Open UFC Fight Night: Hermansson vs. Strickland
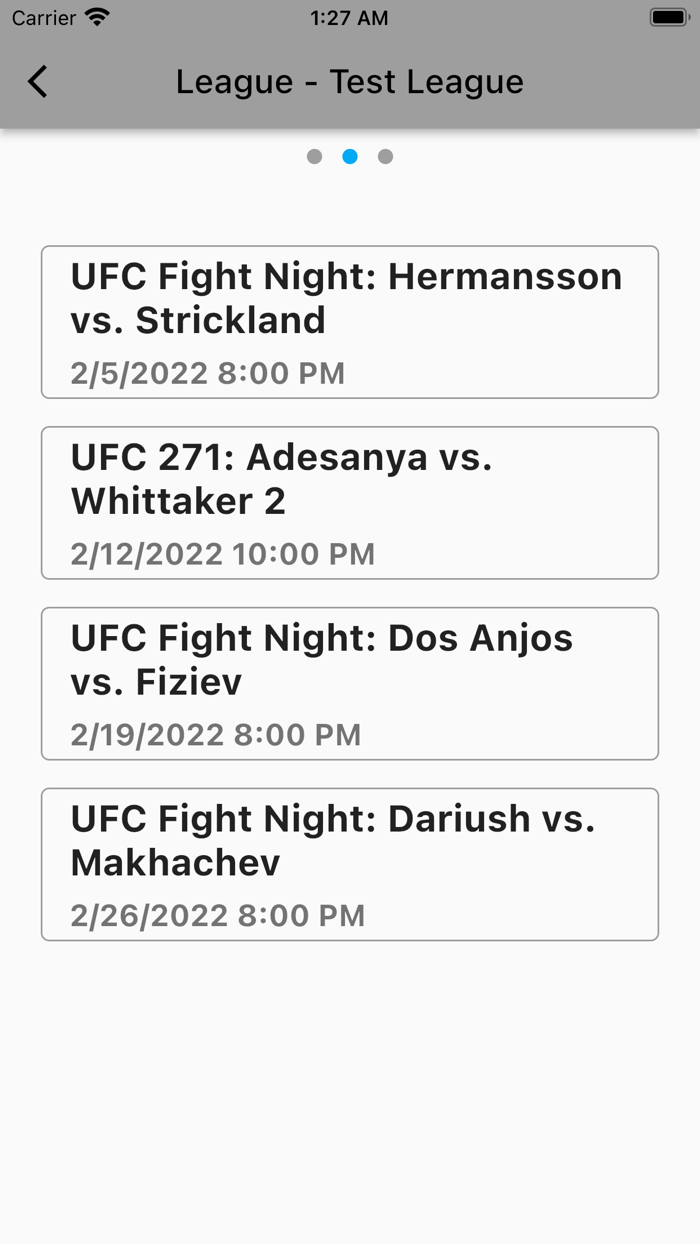 coord(350,322)
